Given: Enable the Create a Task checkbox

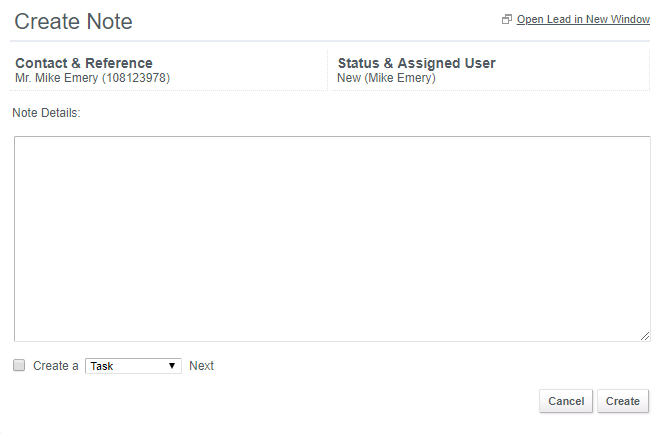Looking at the screenshot, I should click(19, 365).
